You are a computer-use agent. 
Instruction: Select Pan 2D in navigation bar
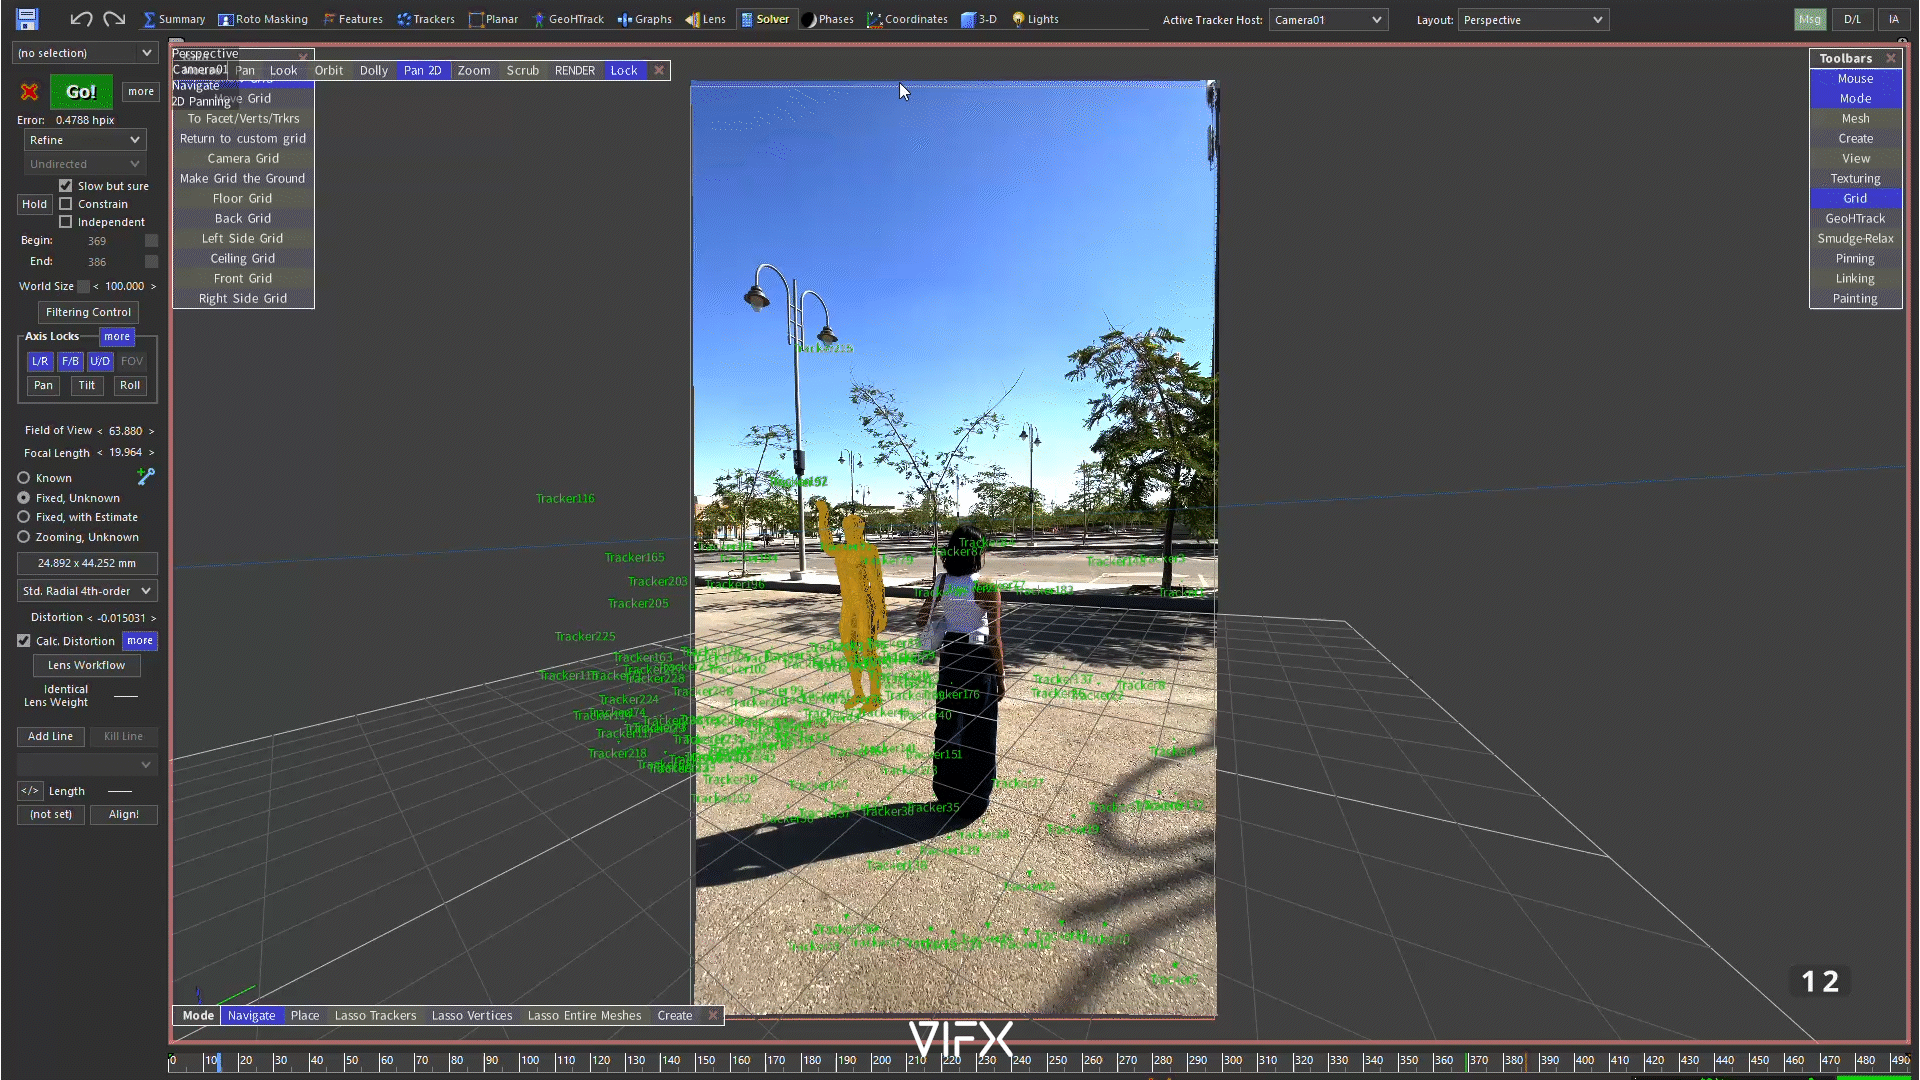point(422,70)
